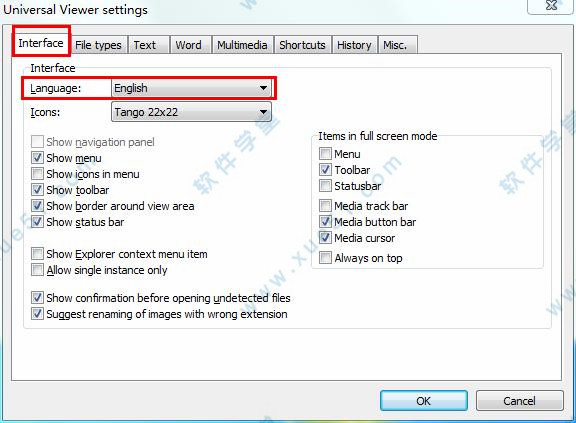Open the Language dropdown
The width and height of the screenshot is (576, 423).
191,88
